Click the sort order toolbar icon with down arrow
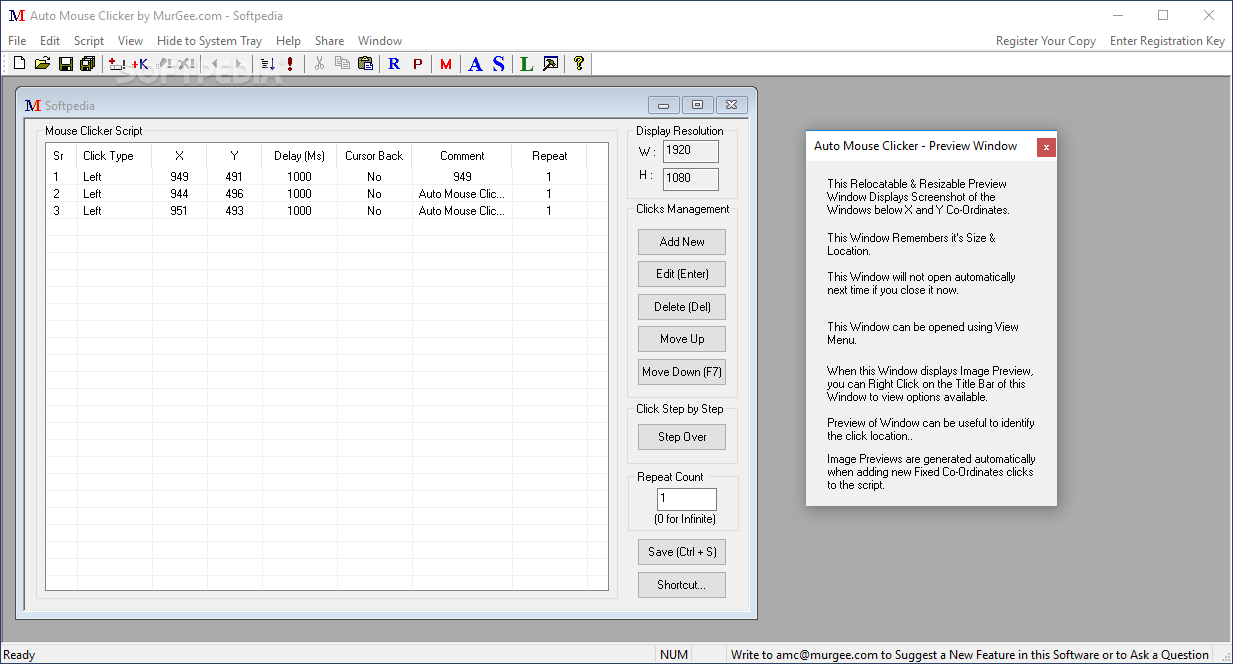This screenshot has height=664, width=1233. coord(268,64)
